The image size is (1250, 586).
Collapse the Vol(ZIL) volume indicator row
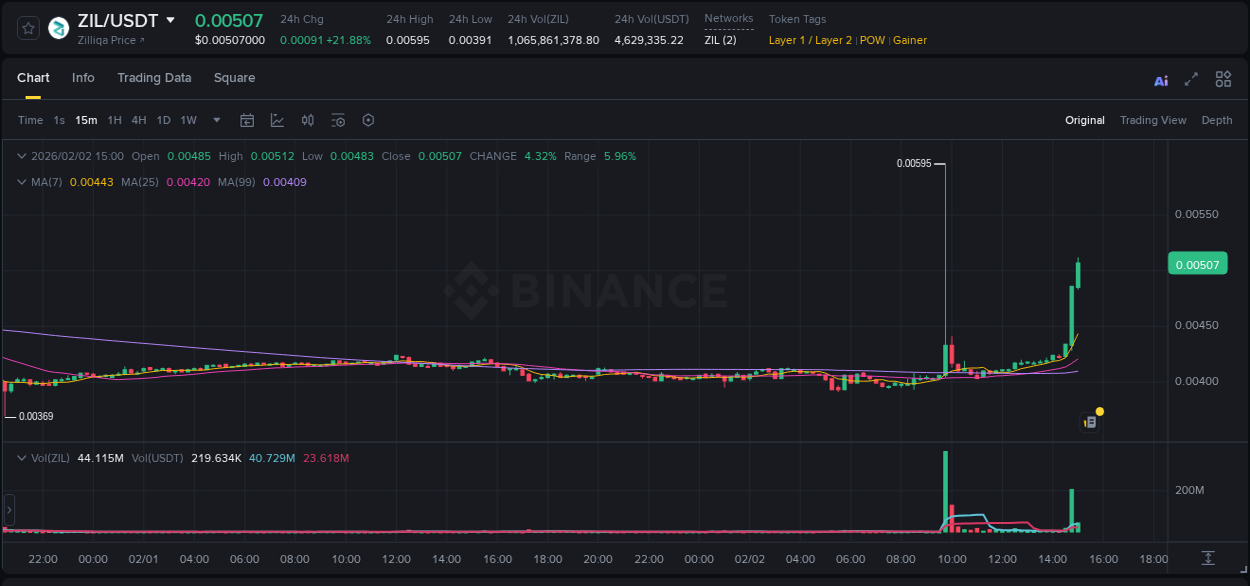pos(22,458)
